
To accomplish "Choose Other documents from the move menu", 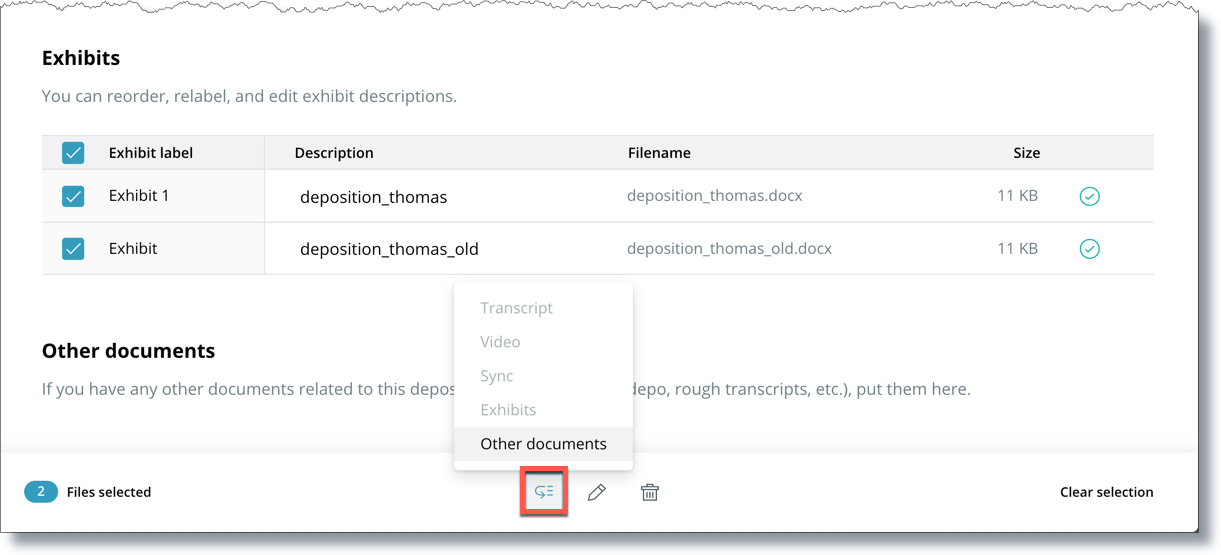I will 543,444.
